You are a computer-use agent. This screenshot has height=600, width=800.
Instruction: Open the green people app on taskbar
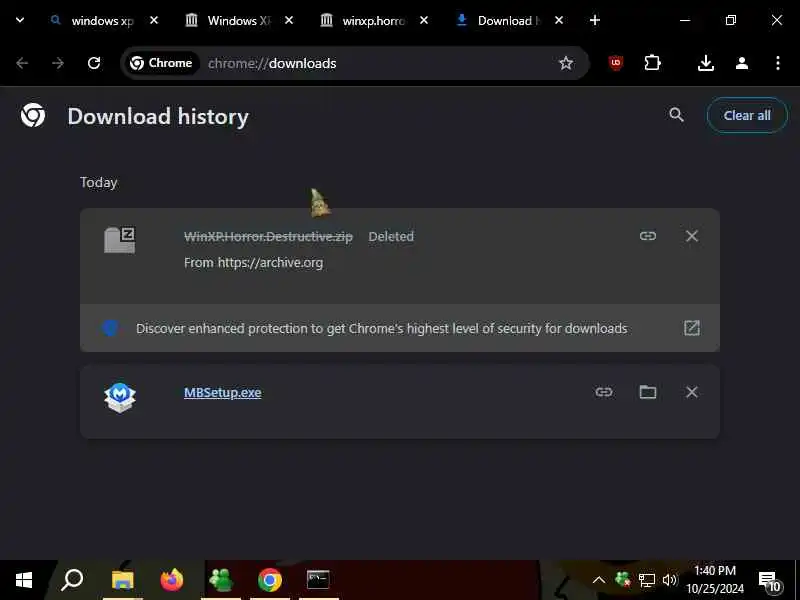coord(221,580)
